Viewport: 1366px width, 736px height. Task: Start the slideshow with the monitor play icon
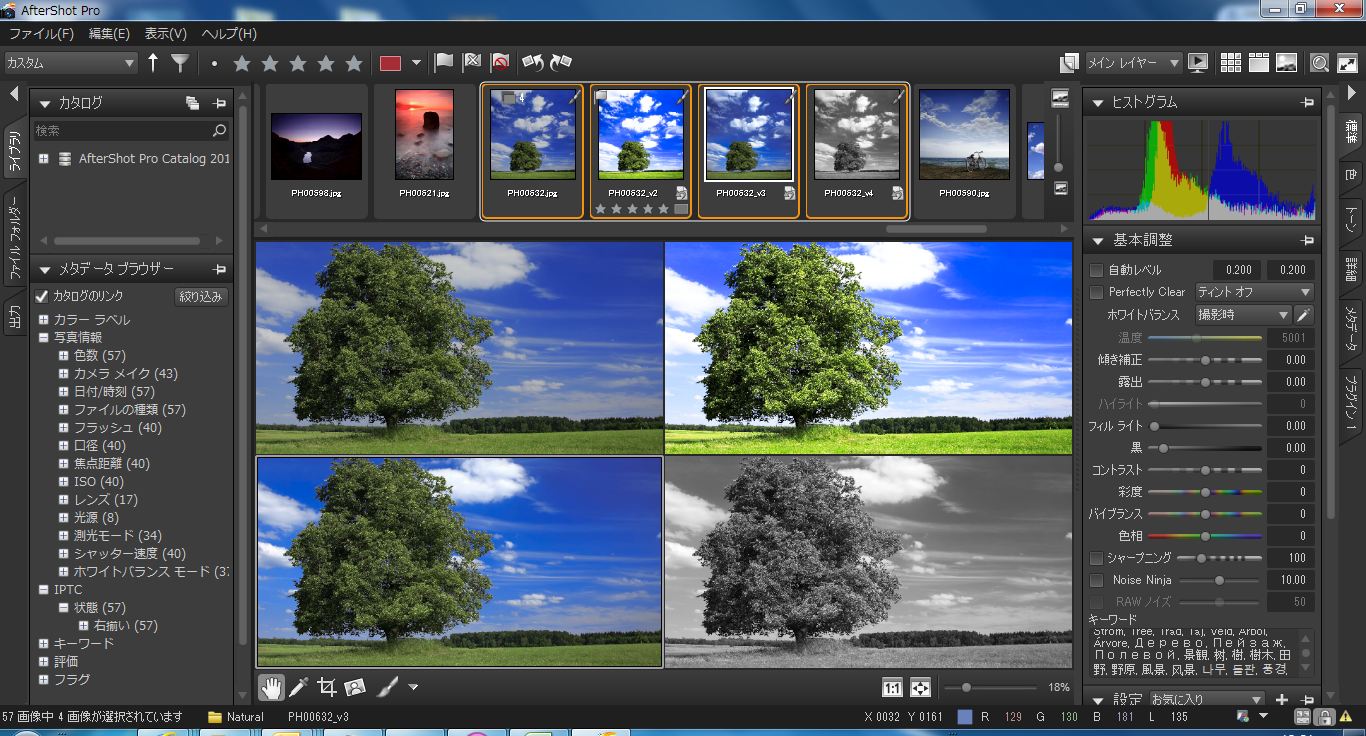(1198, 63)
